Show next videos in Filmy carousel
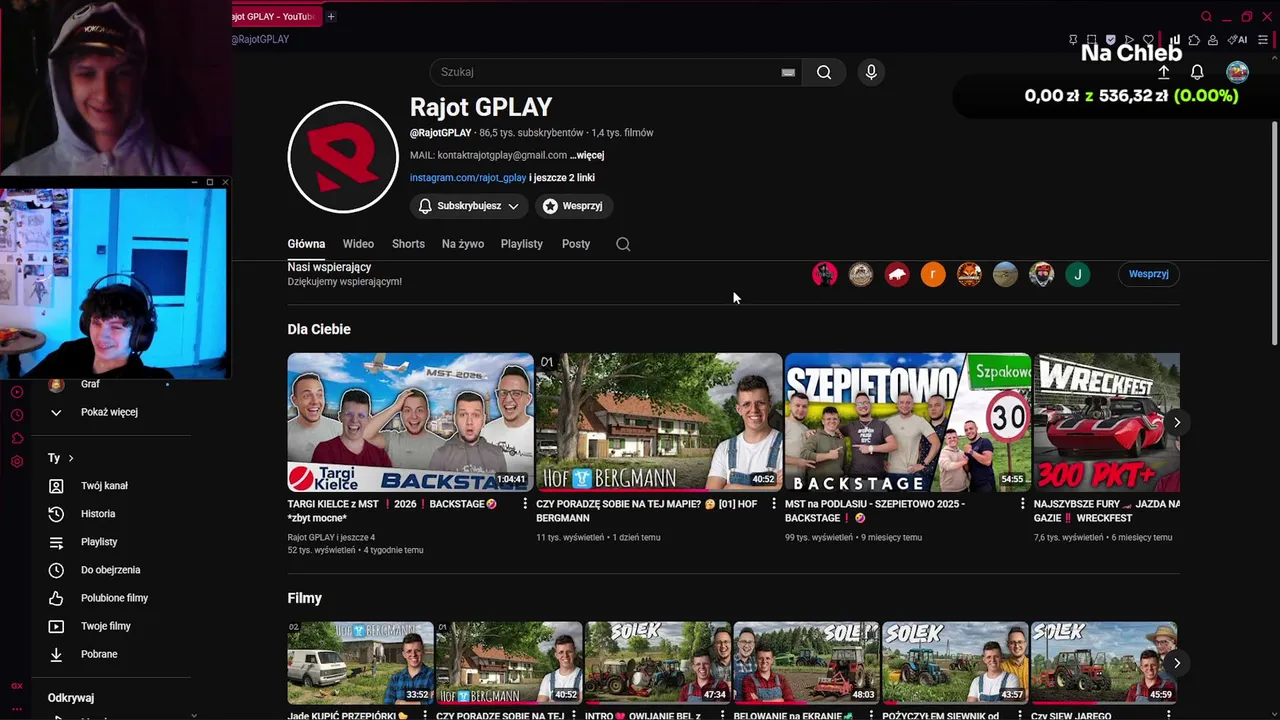Image resolution: width=1280 pixels, height=720 pixels. 1177,662
